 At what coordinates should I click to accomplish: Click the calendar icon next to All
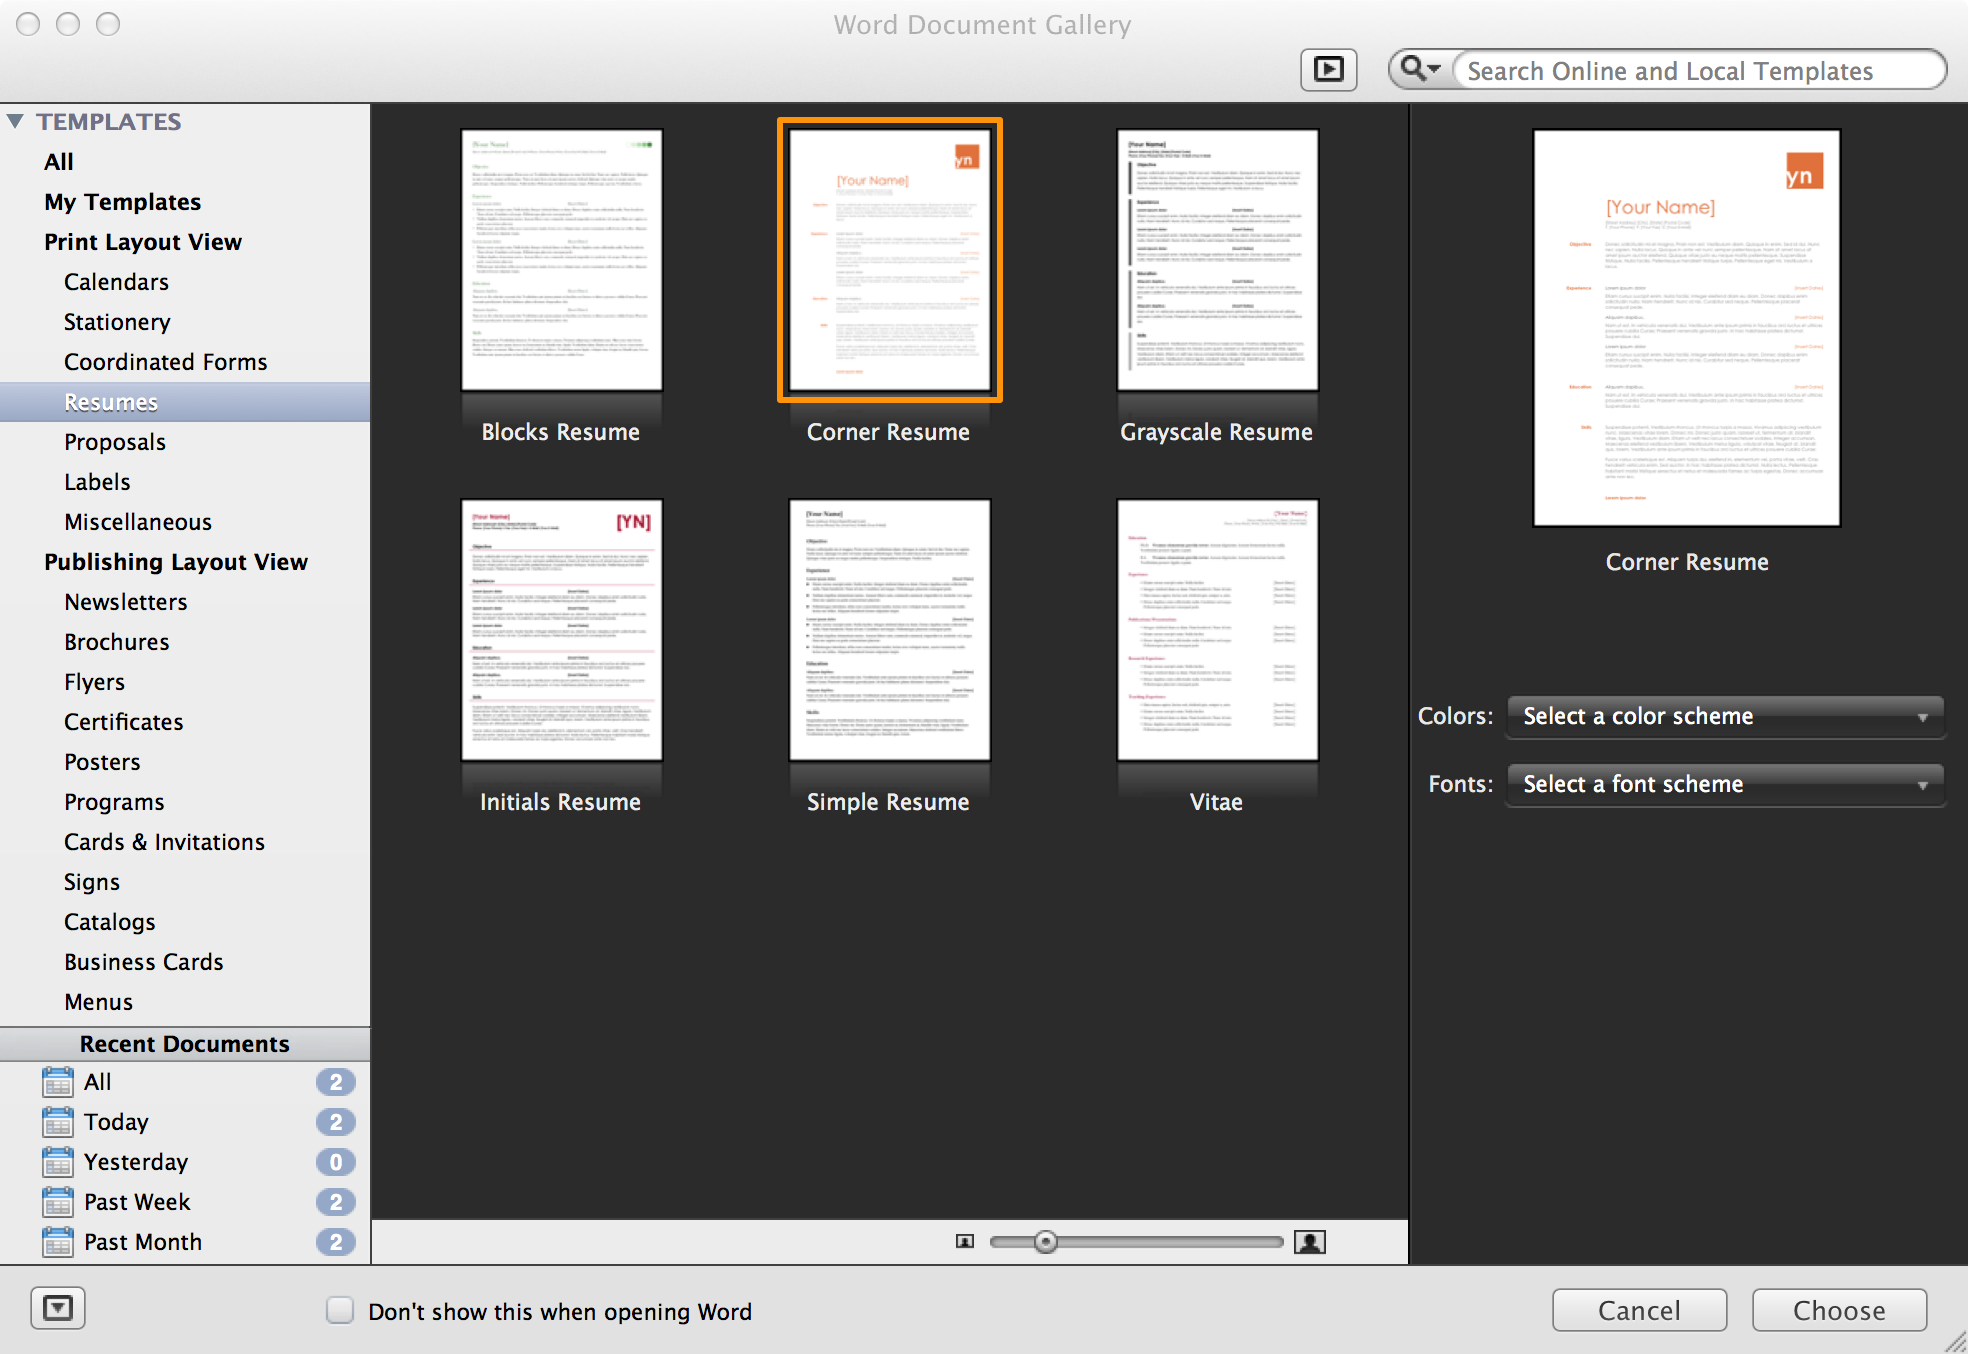tap(58, 1082)
